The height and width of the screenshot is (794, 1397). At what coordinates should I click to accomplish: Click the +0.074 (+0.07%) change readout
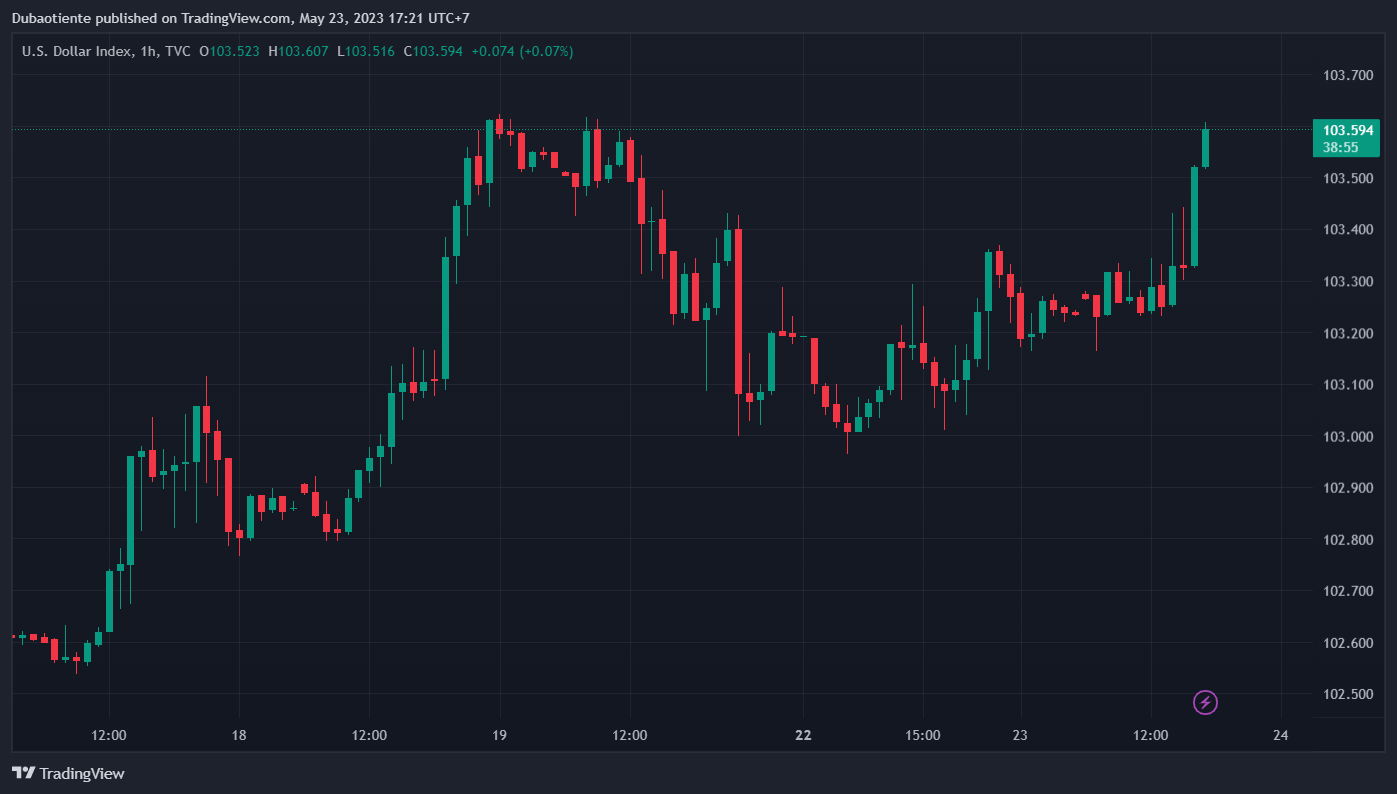[x=522, y=51]
